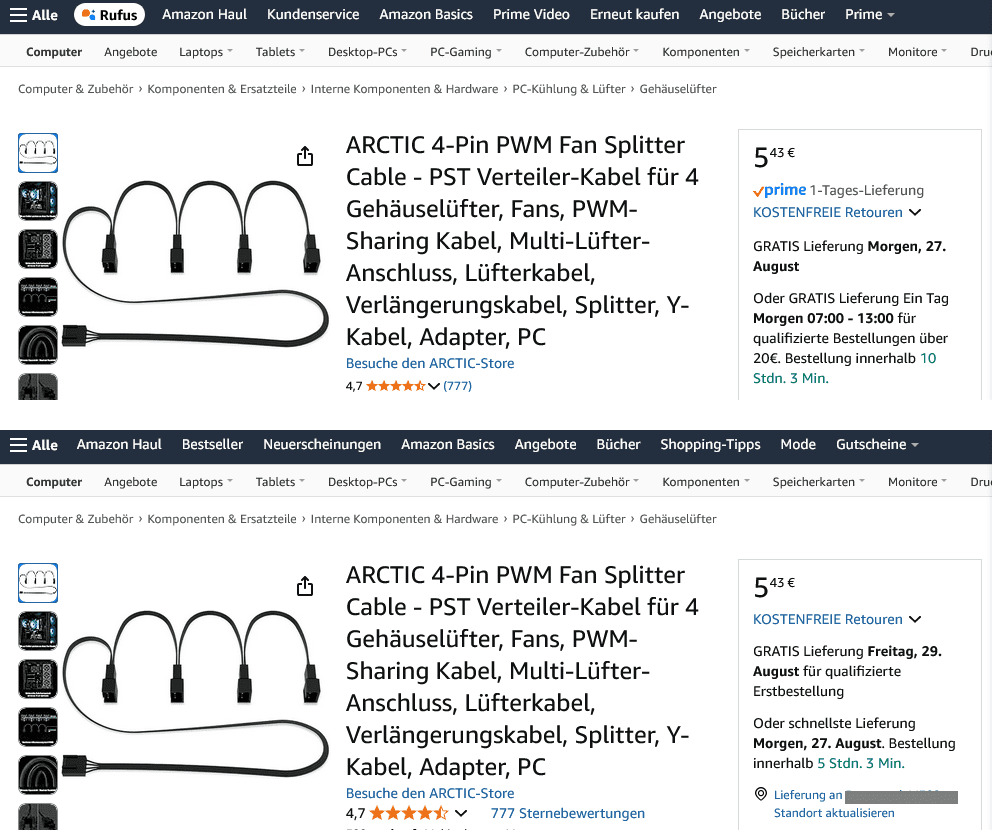
Task: Click the star rating icons beside upper 4,7
Action: coord(396,386)
